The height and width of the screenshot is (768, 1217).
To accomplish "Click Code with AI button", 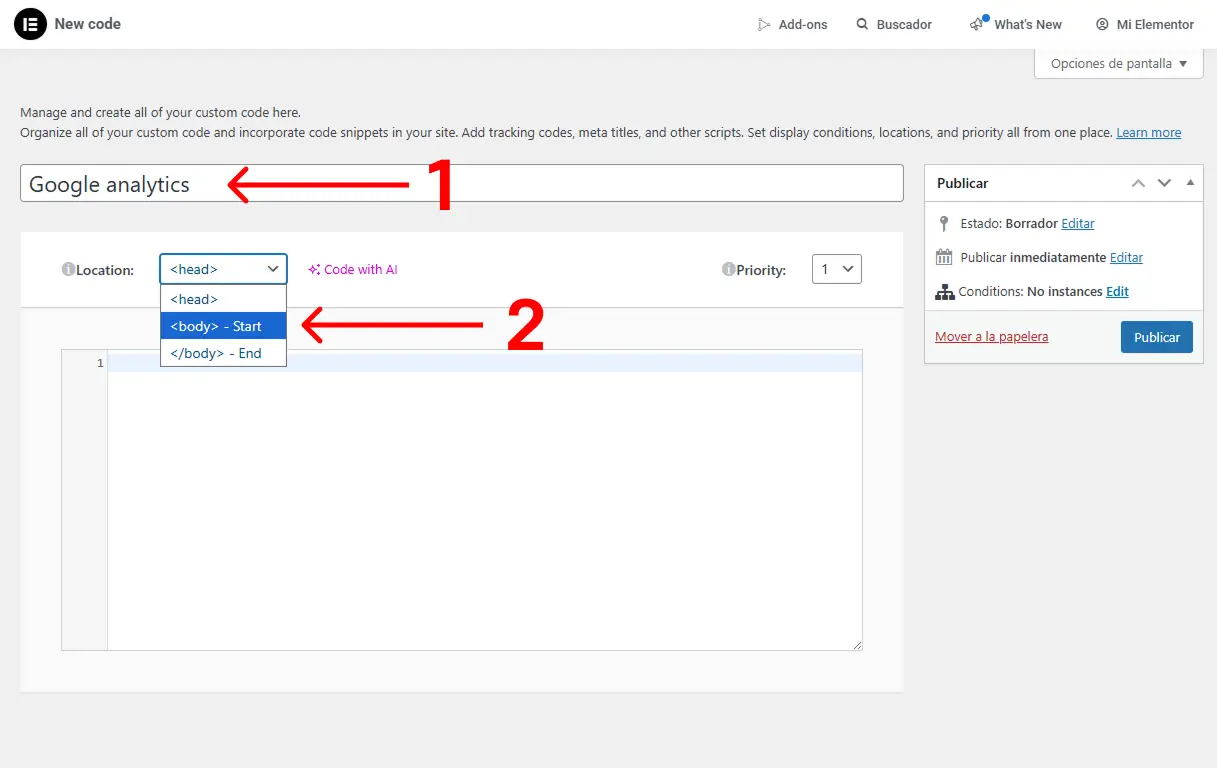I will [353, 270].
